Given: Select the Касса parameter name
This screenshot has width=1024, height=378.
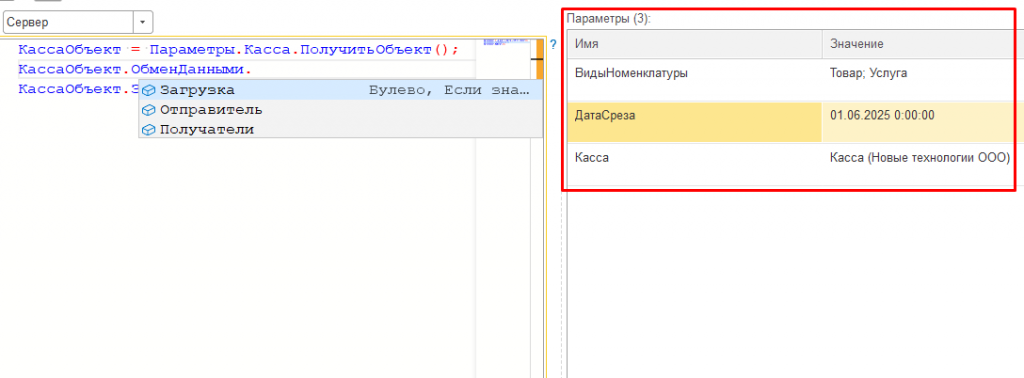Looking at the screenshot, I should pos(592,157).
